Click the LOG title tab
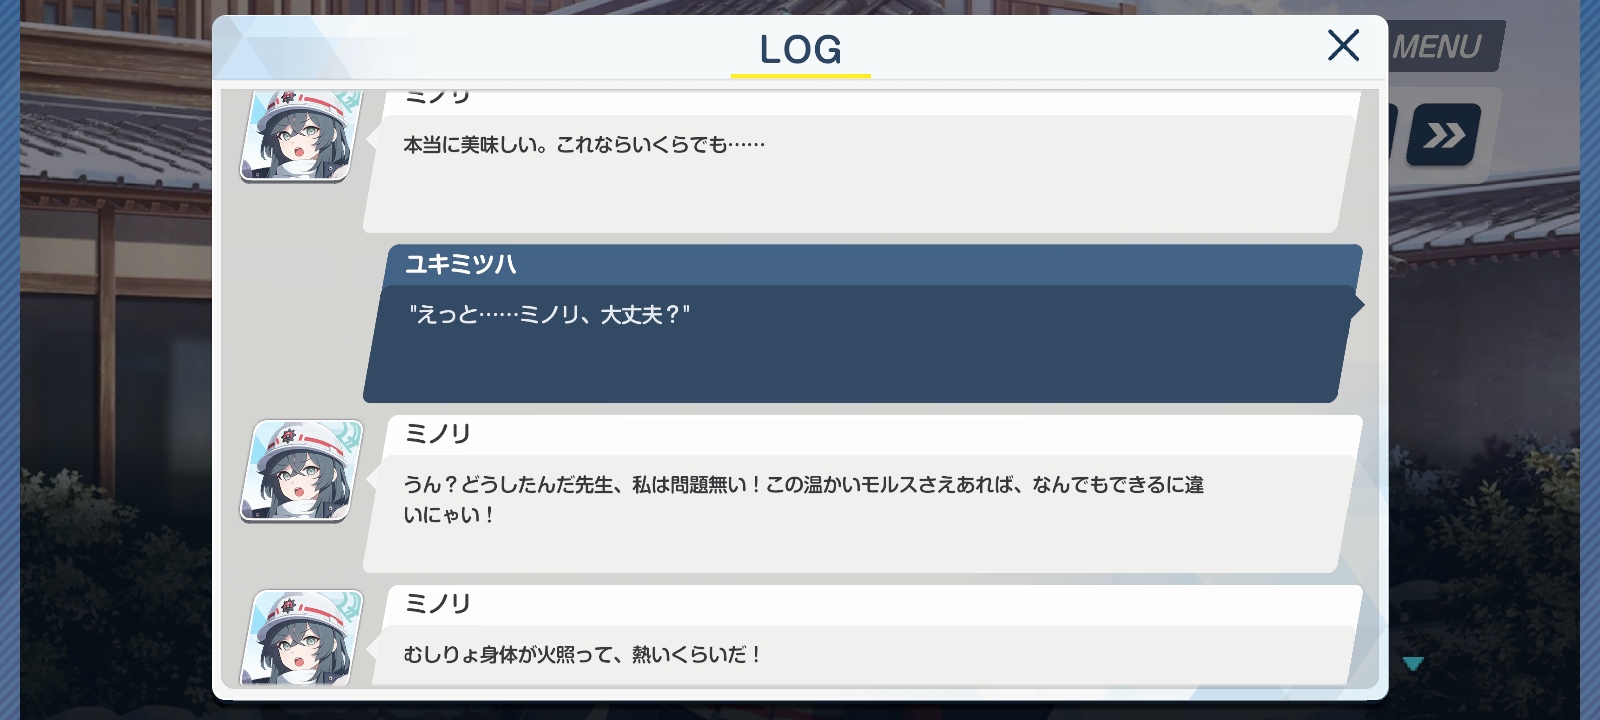Image resolution: width=1600 pixels, height=720 pixels. (800, 48)
